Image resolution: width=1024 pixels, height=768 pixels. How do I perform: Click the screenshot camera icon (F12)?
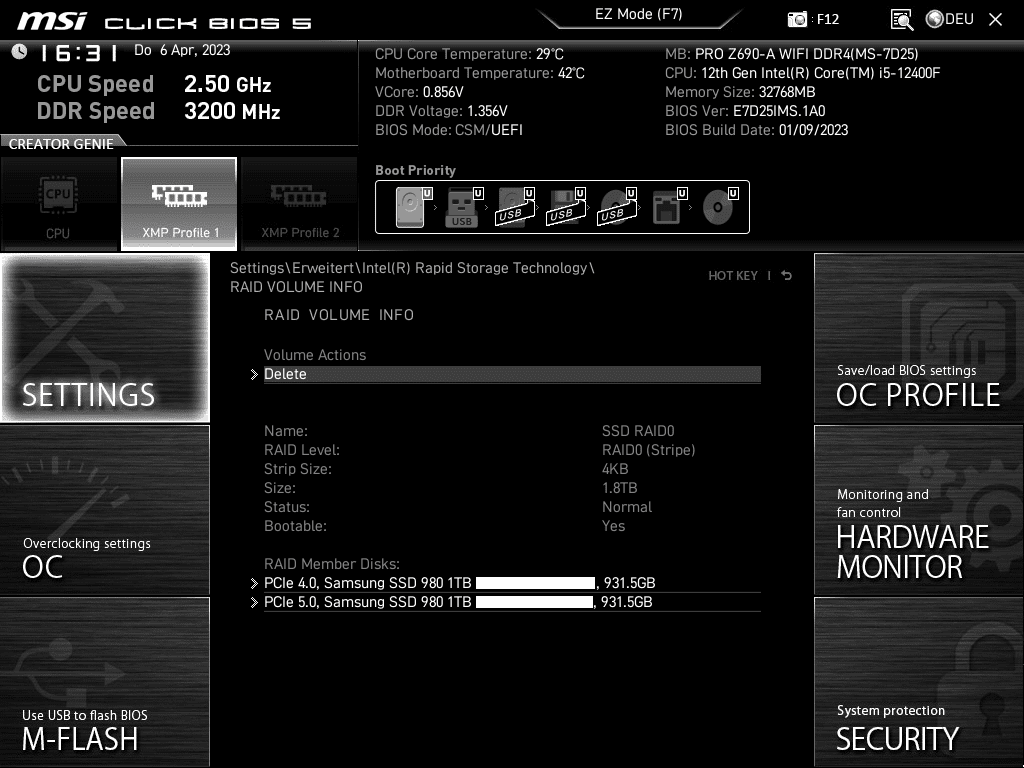pyautogui.click(x=797, y=19)
